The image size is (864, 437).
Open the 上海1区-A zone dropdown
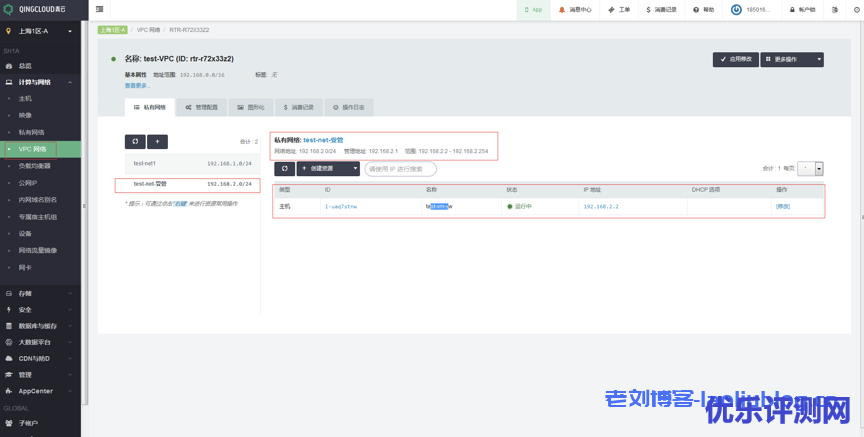(40, 31)
